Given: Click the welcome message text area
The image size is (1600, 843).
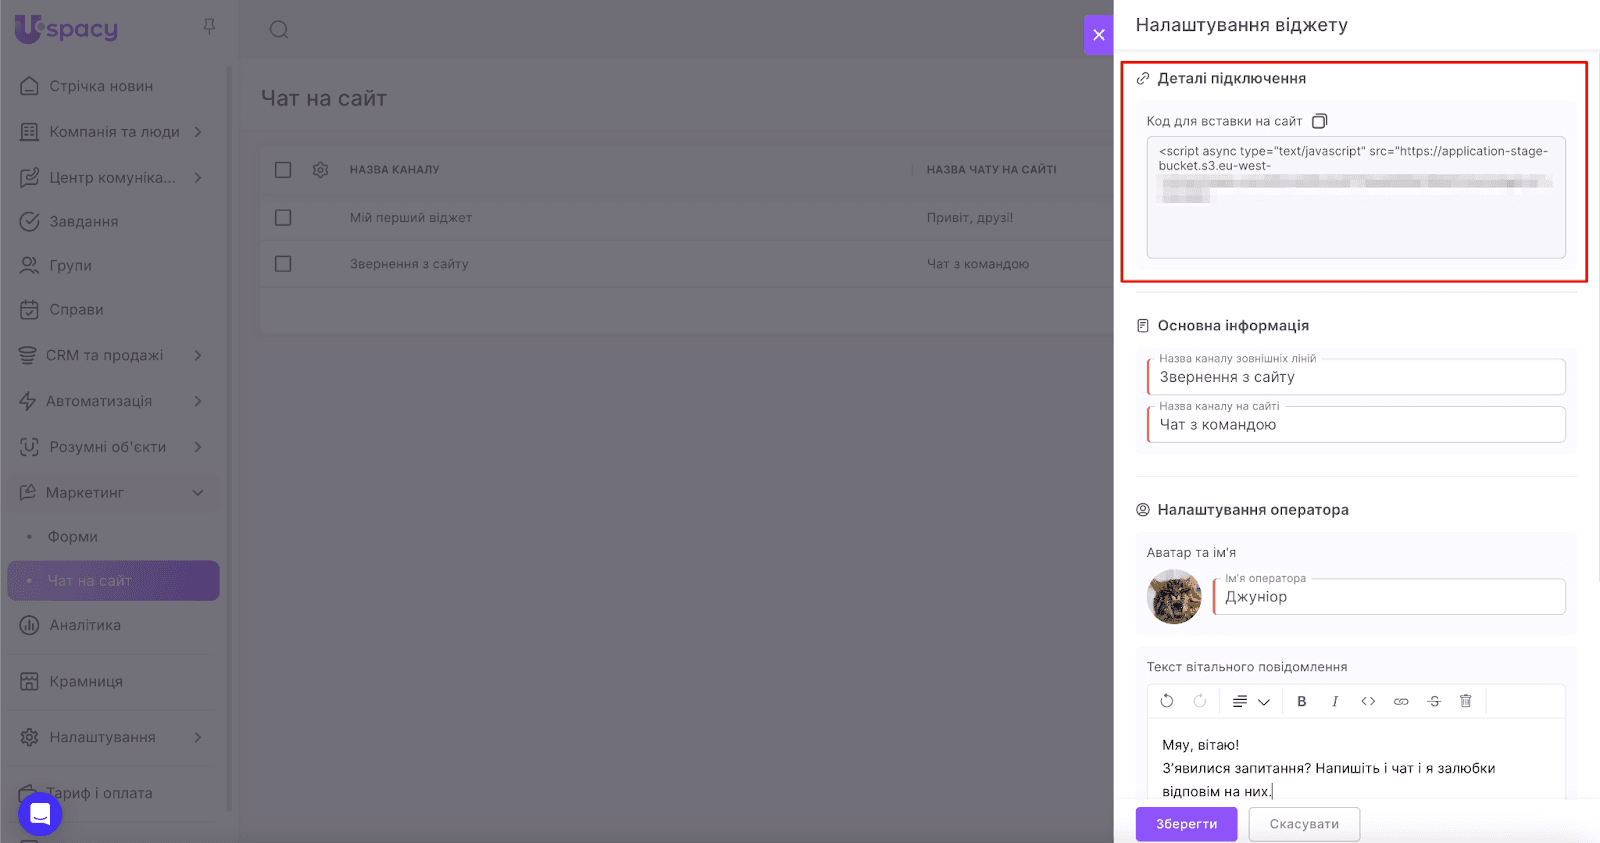Looking at the screenshot, I should click(1356, 760).
